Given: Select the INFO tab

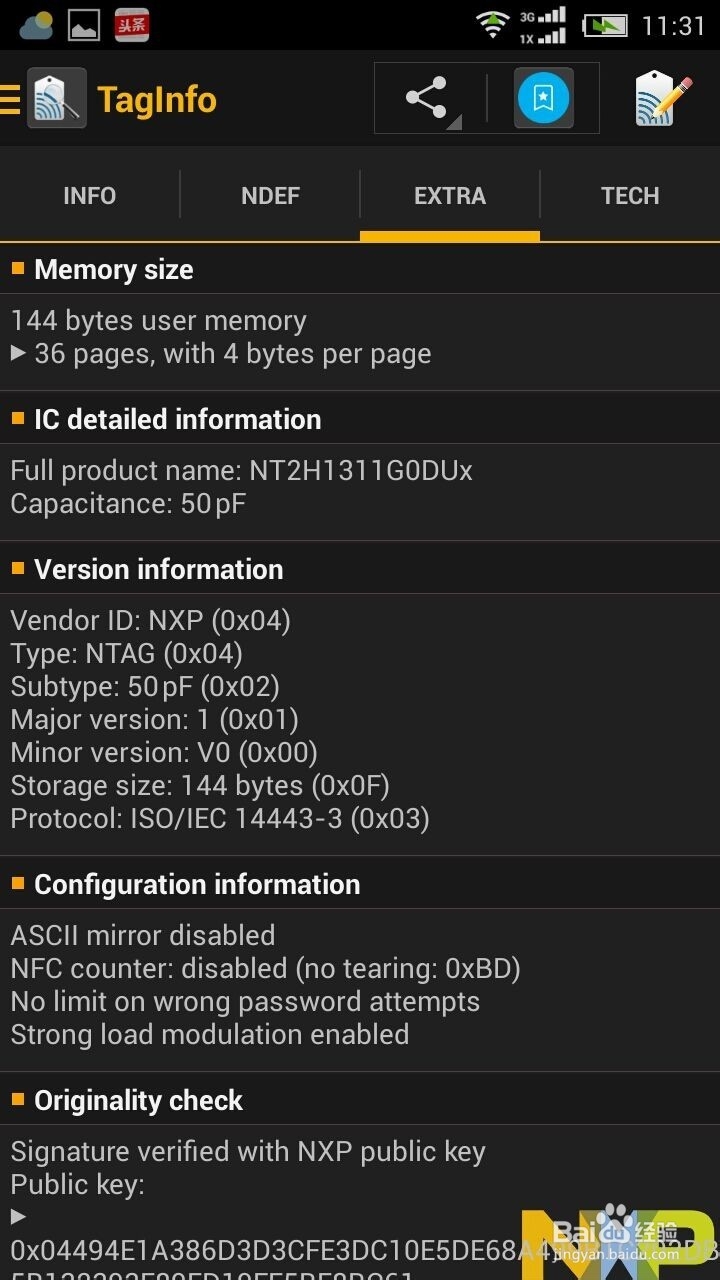Looking at the screenshot, I should [89, 195].
